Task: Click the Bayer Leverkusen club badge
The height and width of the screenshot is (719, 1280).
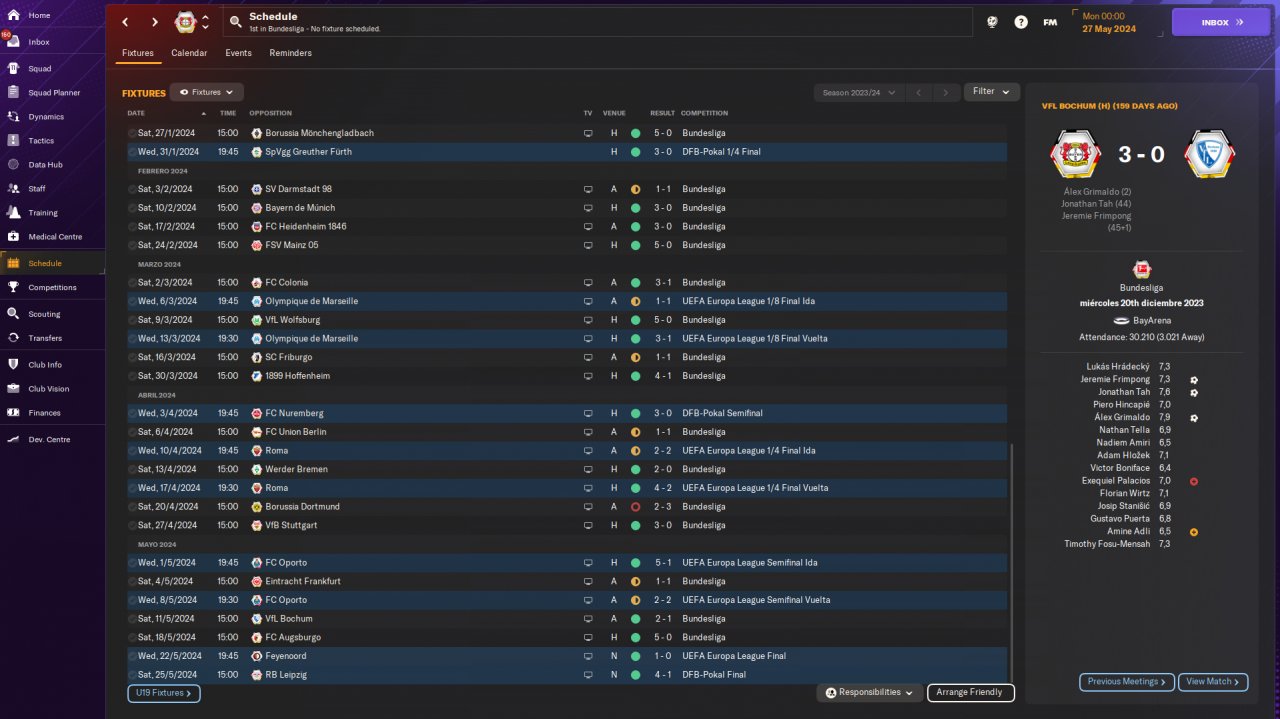Action: 186,22
